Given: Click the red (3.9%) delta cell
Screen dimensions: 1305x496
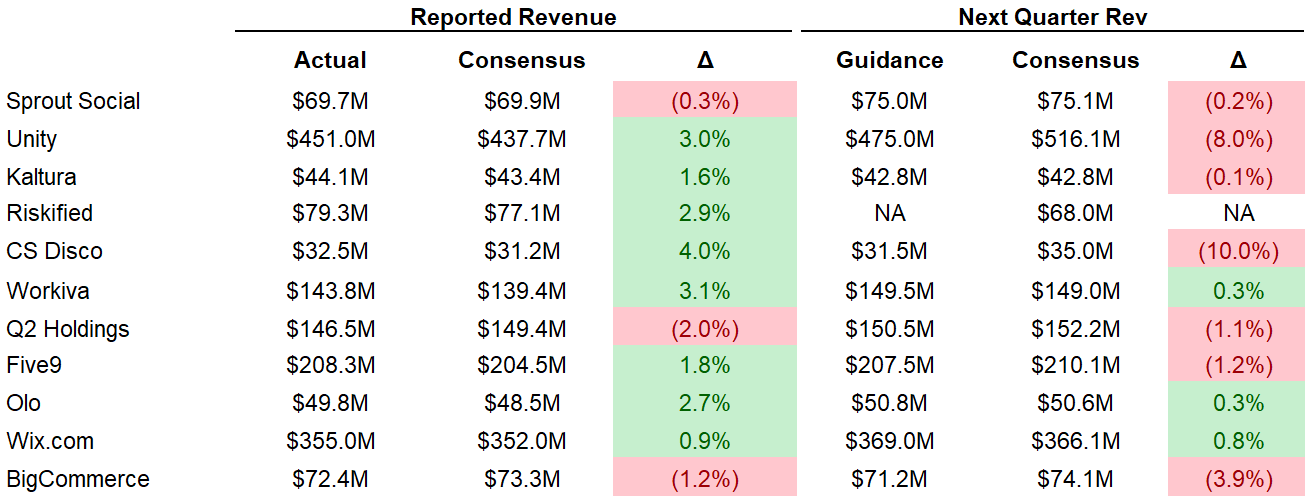Looking at the screenshot, I should coord(1236,478).
